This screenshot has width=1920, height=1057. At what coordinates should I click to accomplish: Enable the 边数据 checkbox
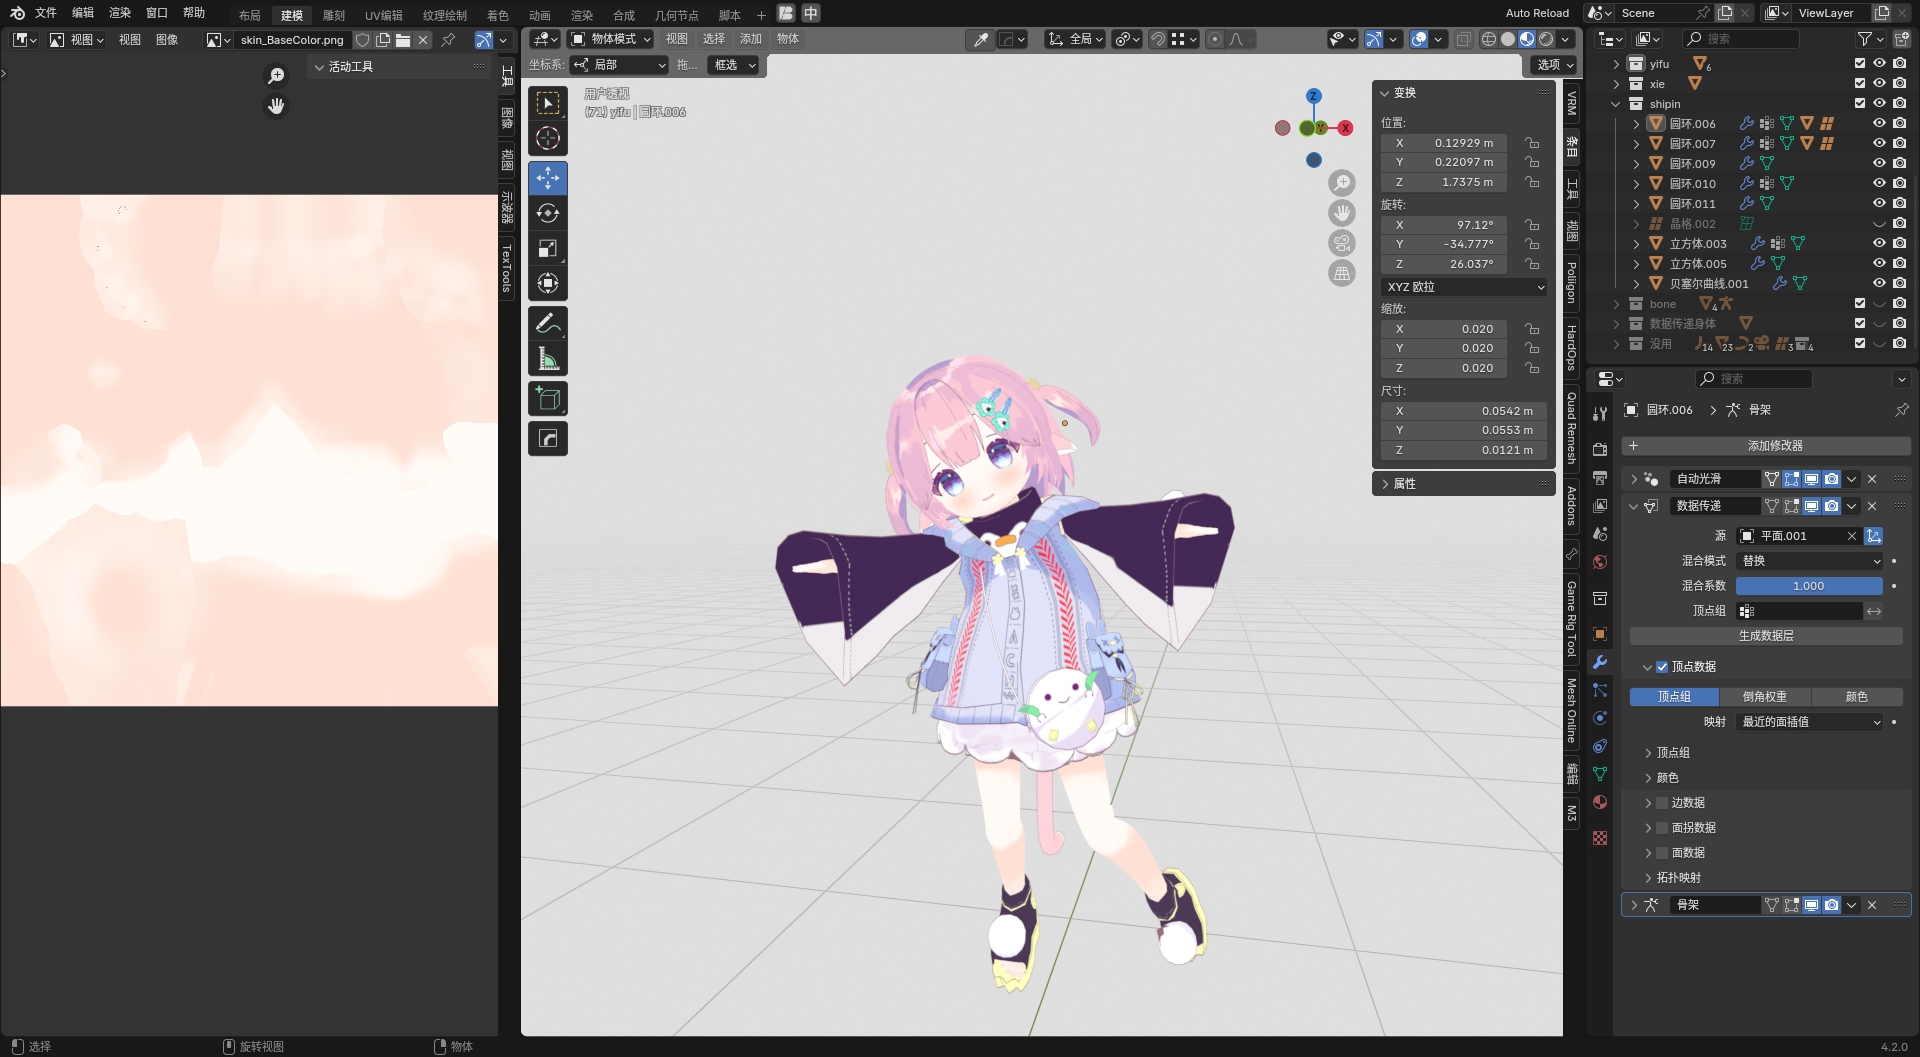[1662, 803]
